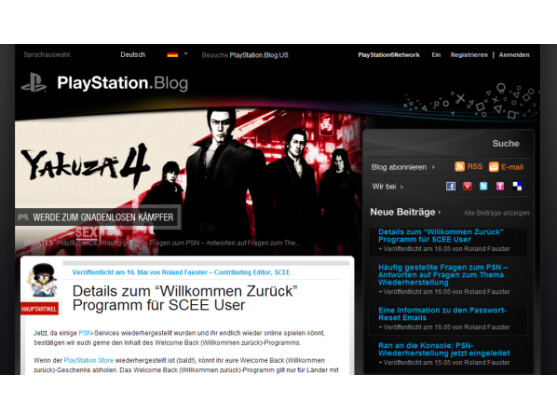Click the Hauptartikel red label
557x418 pixels.
tap(39, 309)
